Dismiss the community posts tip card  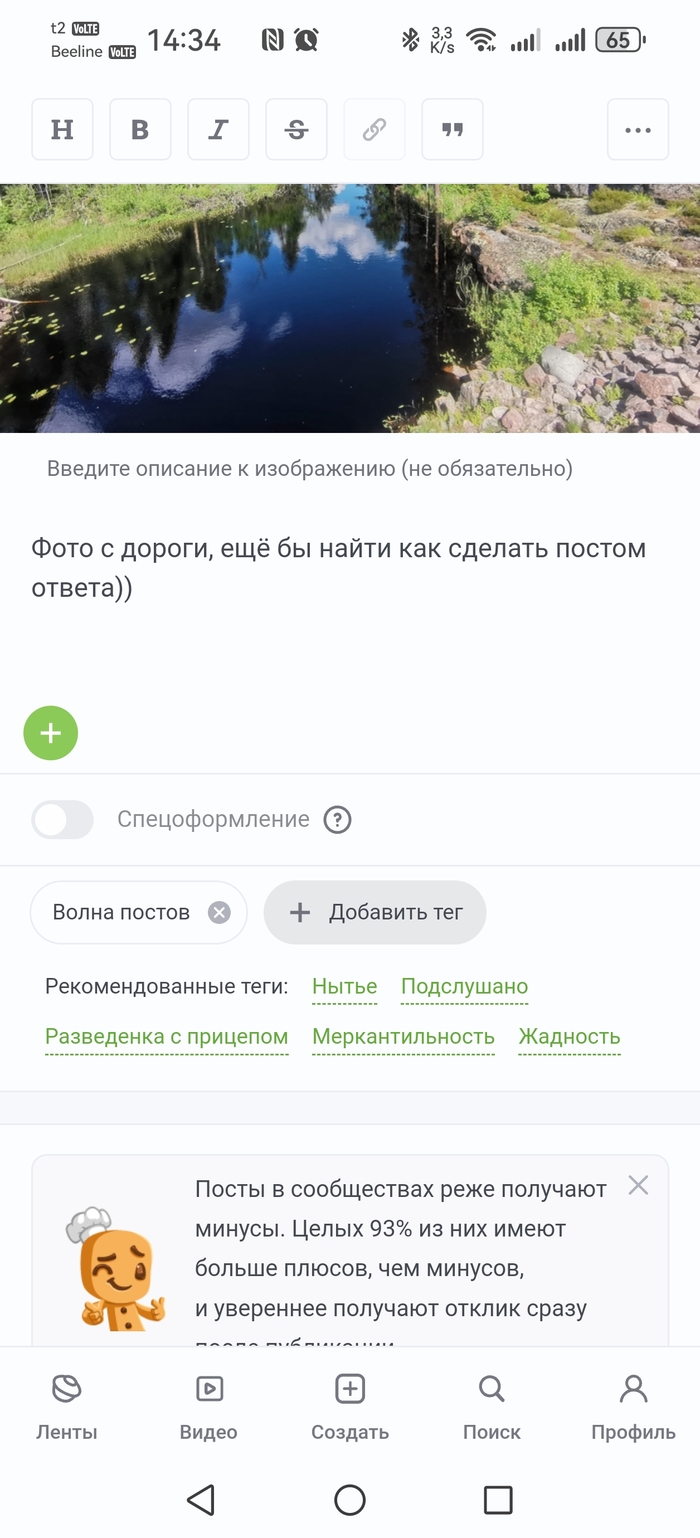tap(638, 1185)
